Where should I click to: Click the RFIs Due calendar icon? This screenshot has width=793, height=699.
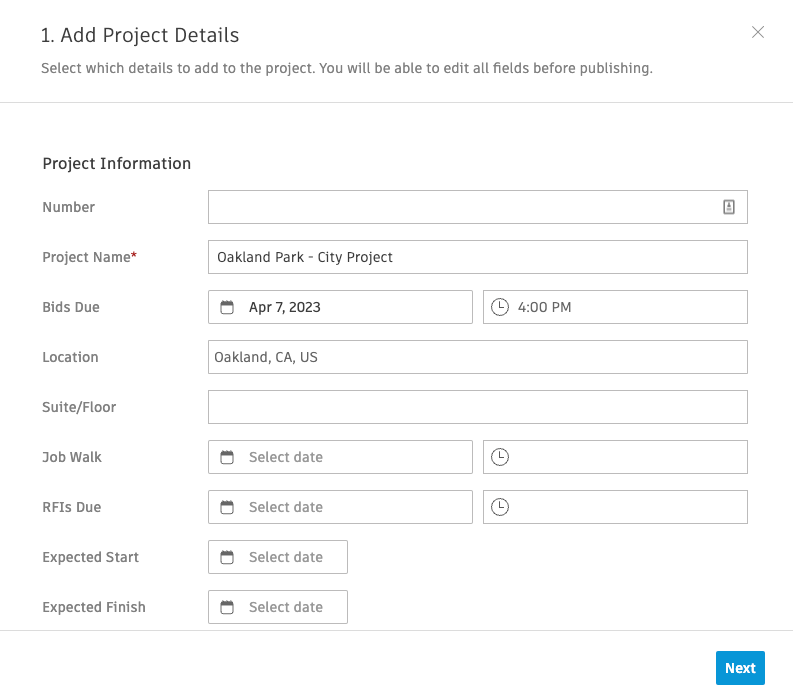227,507
